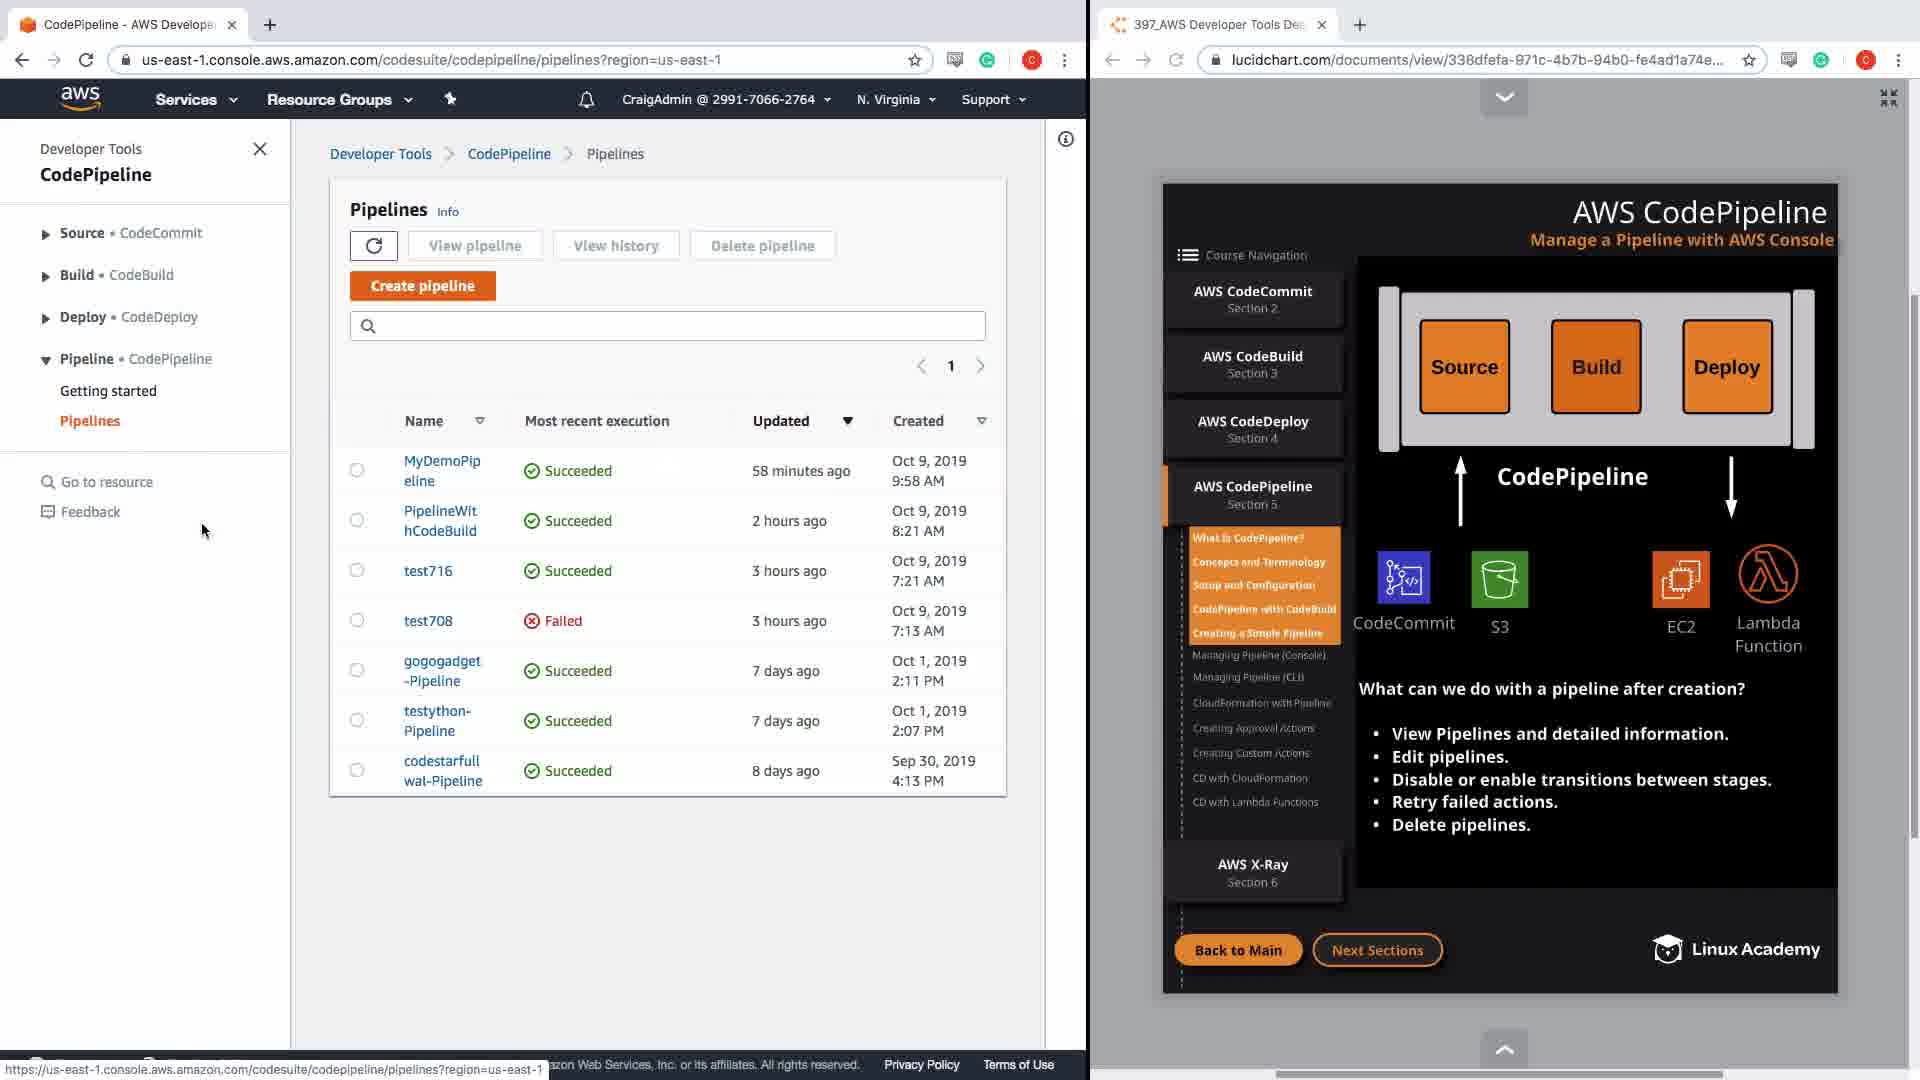Image resolution: width=1920 pixels, height=1080 pixels.
Task: Open the N. Virginia region dropdown
Action: 896,100
